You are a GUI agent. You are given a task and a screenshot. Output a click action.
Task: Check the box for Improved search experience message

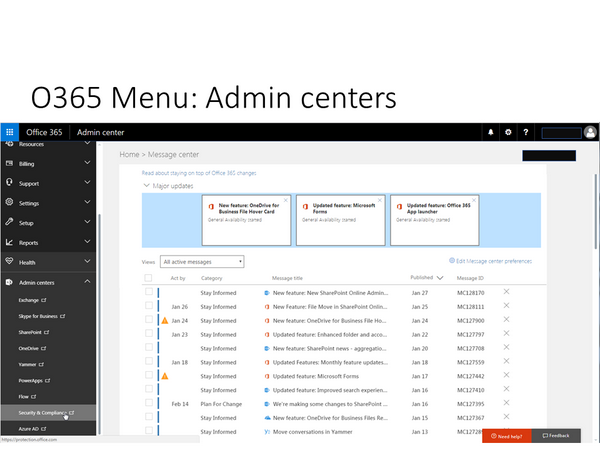click(x=149, y=389)
